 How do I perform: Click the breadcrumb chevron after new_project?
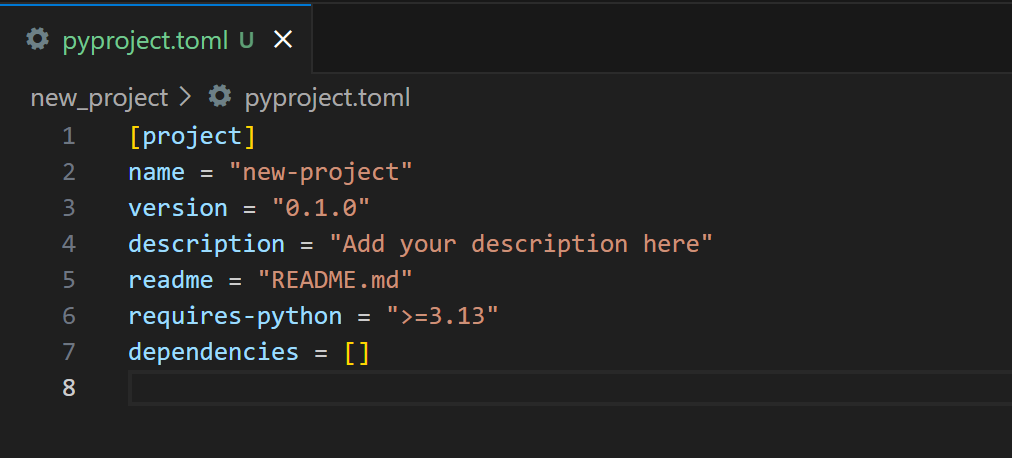[185, 97]
